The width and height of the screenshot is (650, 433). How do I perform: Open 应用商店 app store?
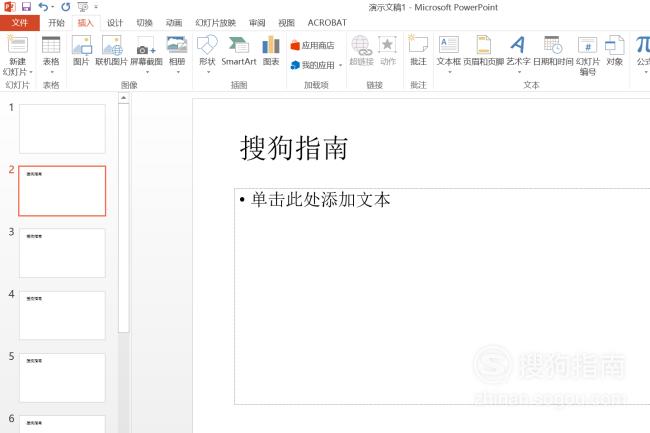pos(313,45)
